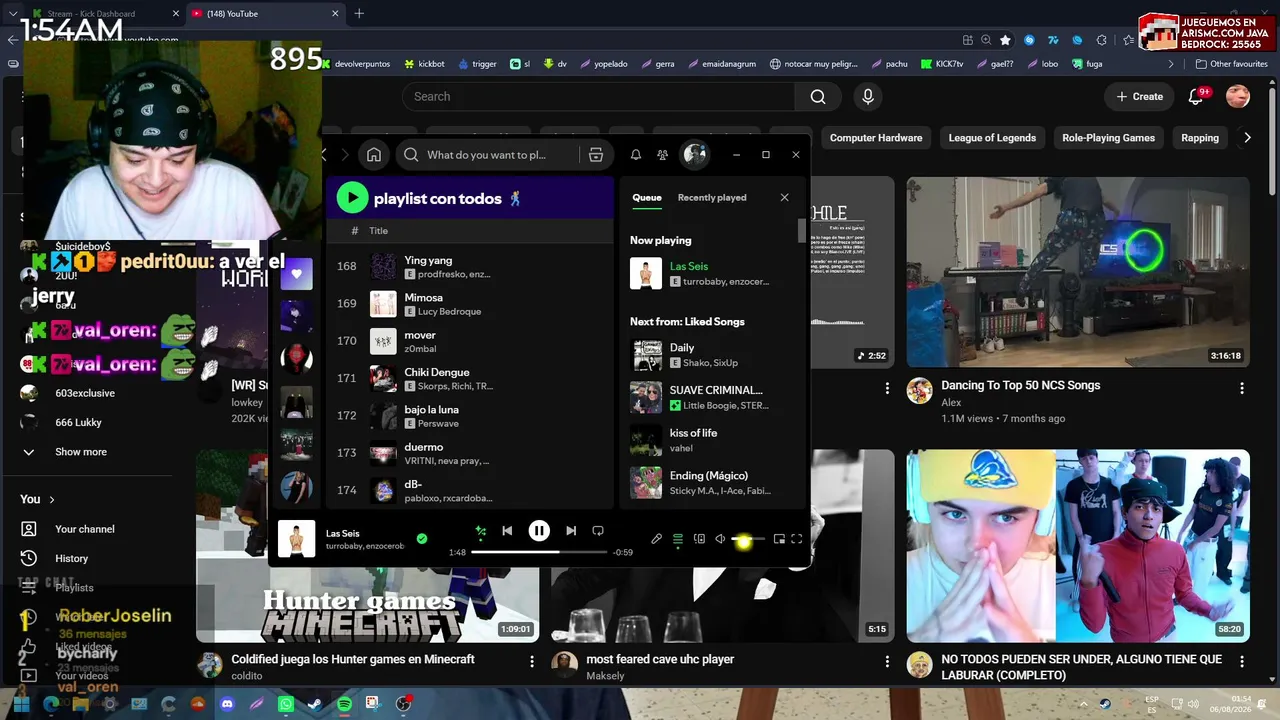
Task: Start YouTube voice search microphone
Action: click(x=868, y=97)
